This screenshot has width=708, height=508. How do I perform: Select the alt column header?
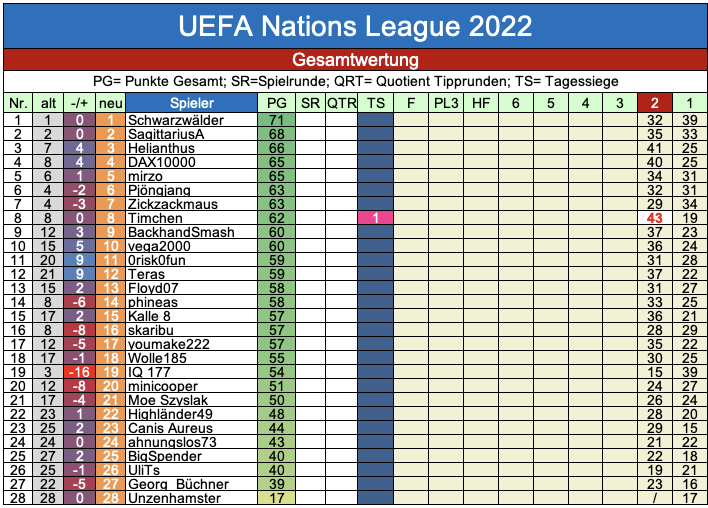48,103
